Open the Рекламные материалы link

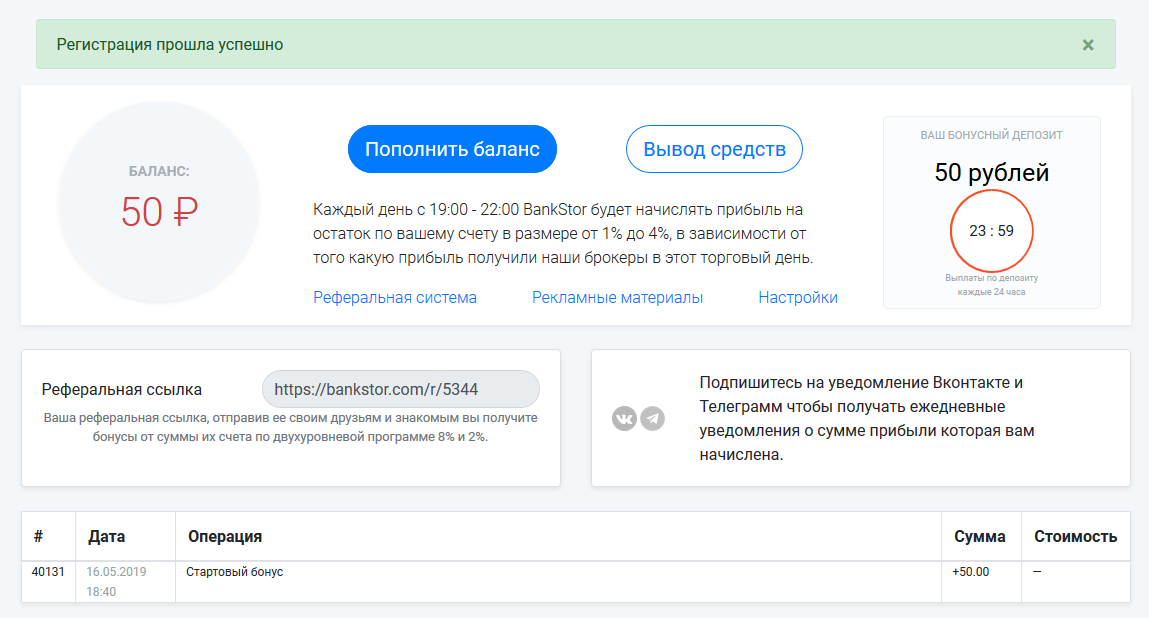point(618,298)
